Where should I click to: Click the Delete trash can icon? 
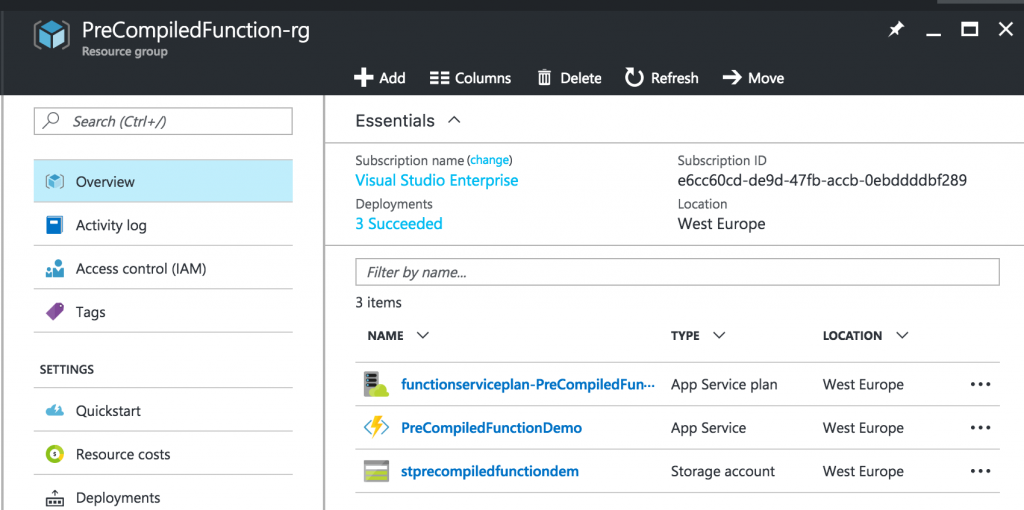tap(544, 78)
